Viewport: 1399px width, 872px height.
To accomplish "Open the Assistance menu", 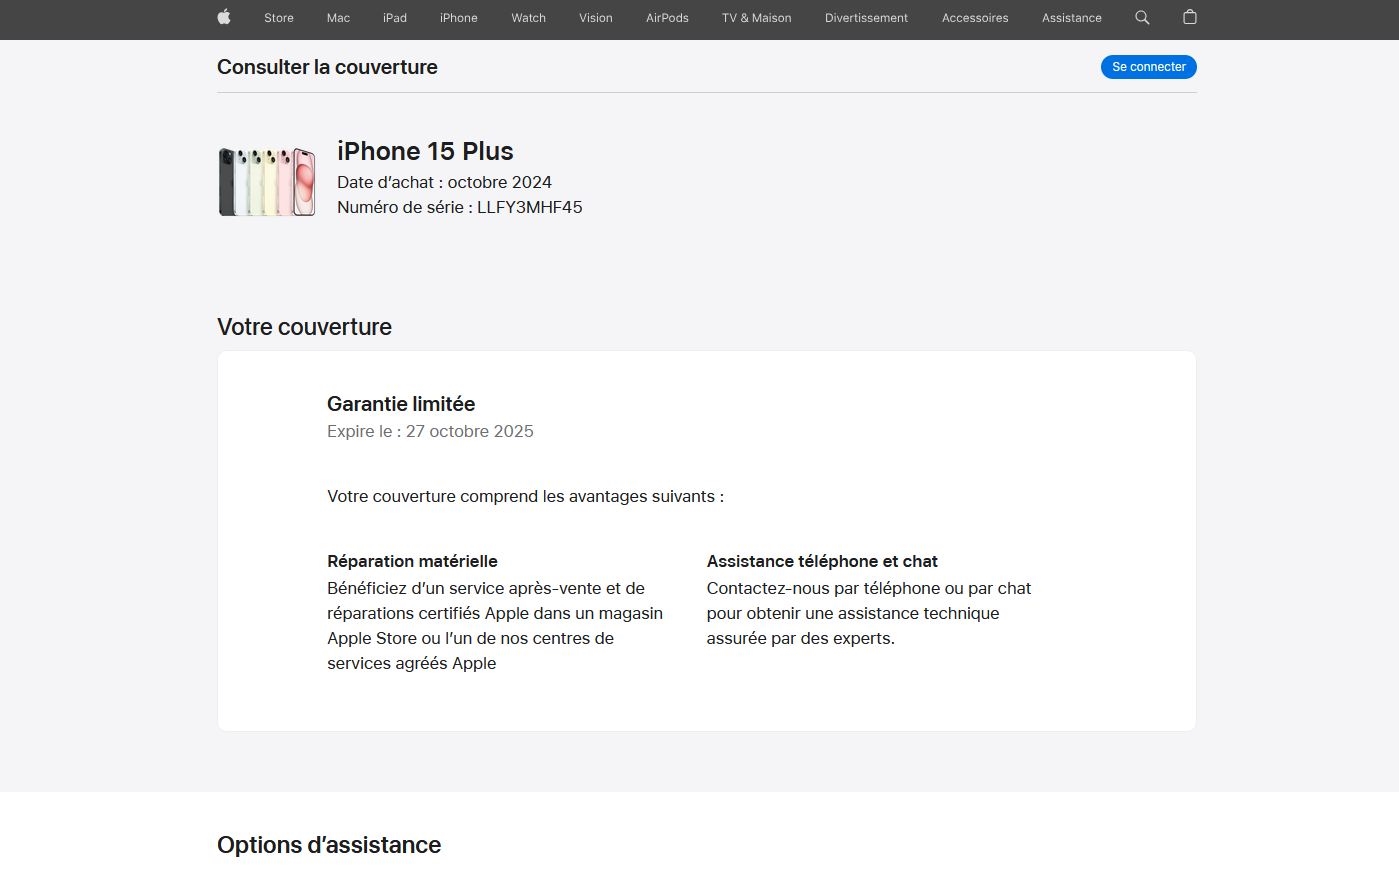I will (1072, 18).
